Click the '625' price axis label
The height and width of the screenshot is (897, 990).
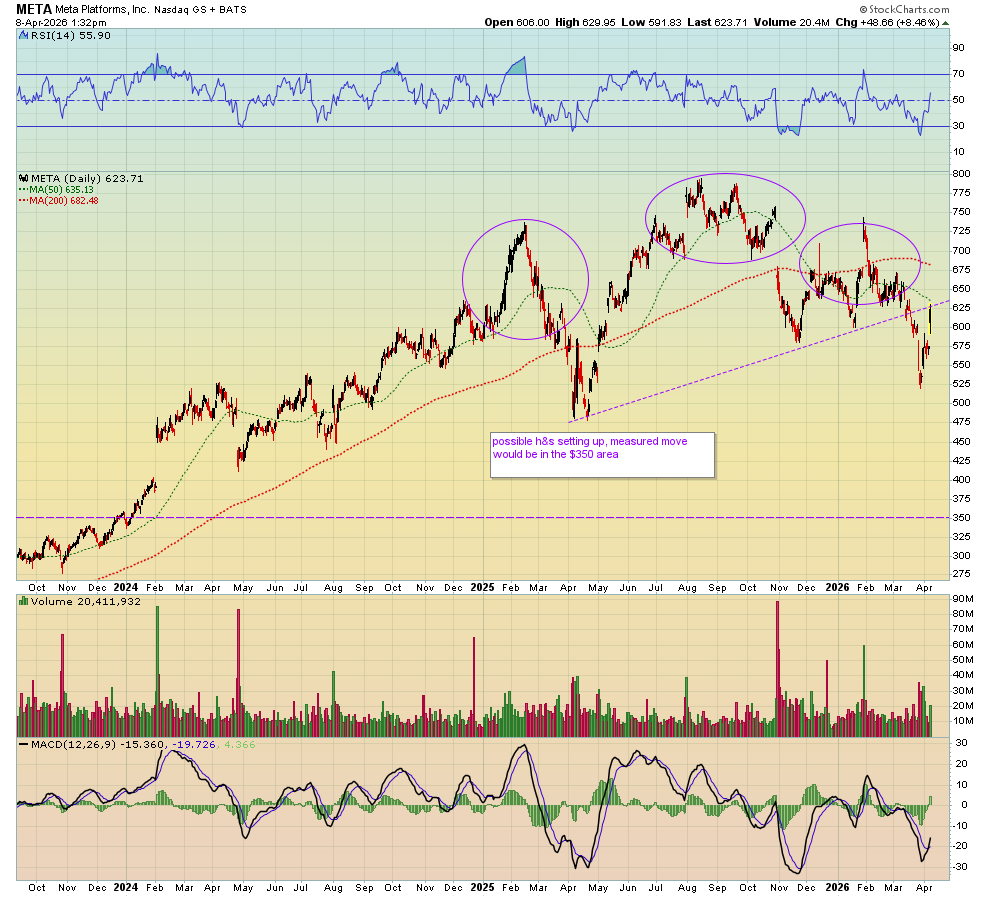(961, 307)
